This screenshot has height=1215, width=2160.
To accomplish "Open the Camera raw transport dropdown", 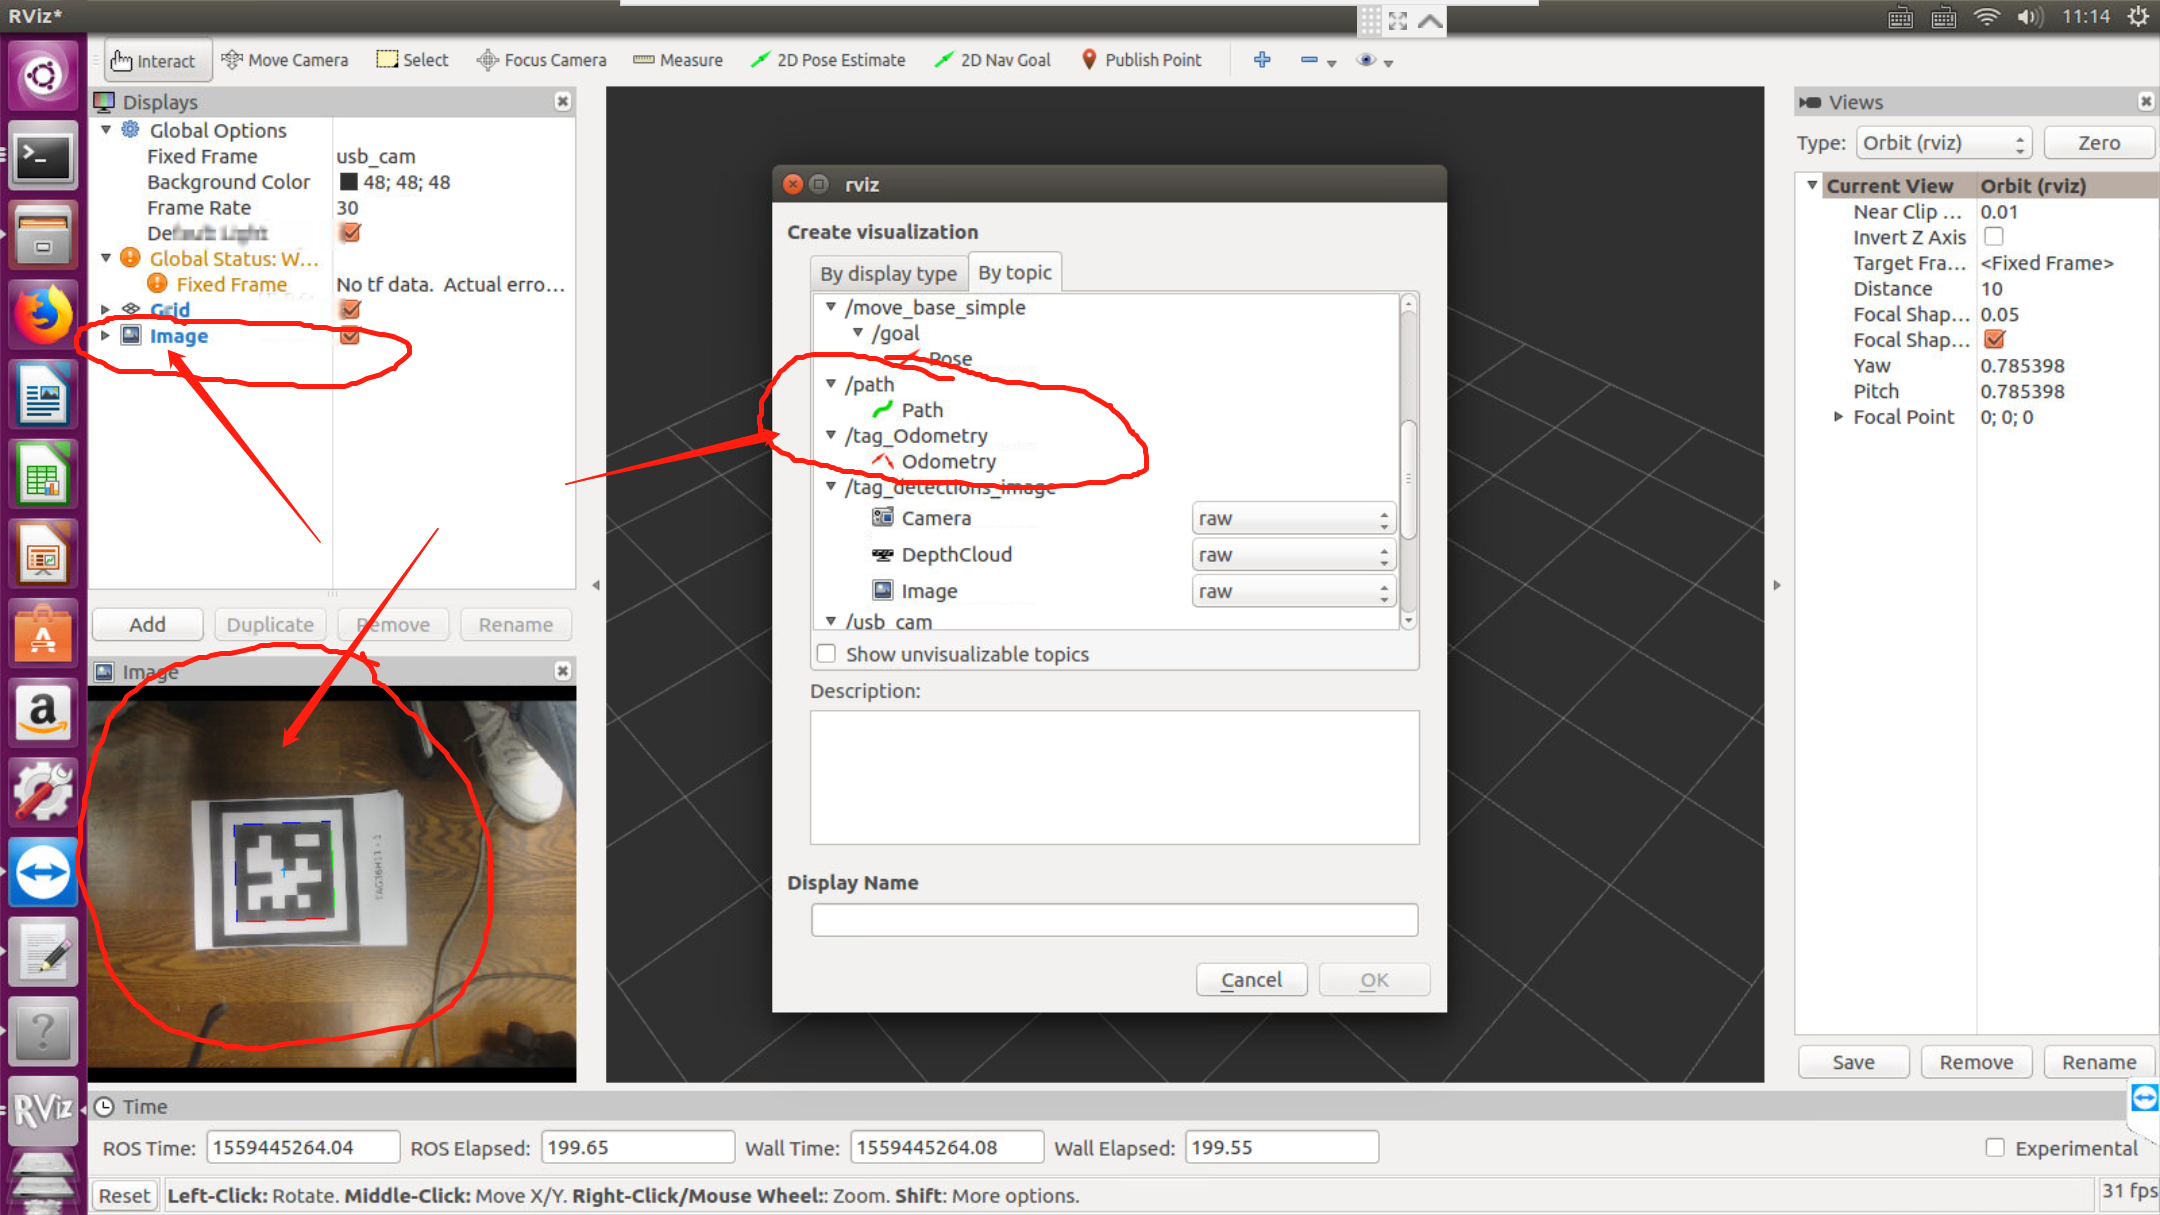I will click(1292, 518).
